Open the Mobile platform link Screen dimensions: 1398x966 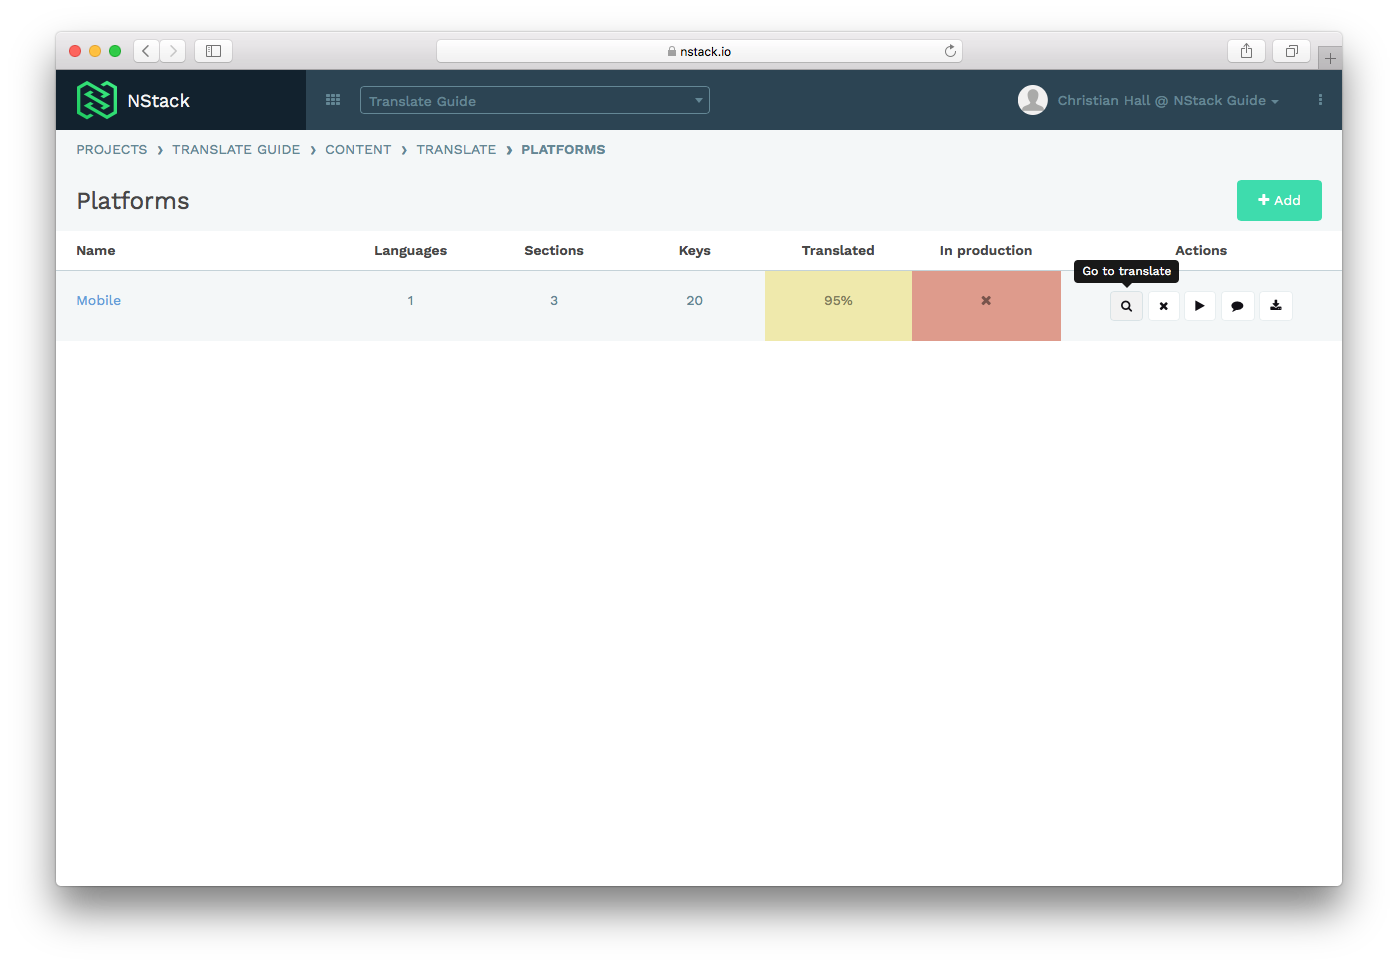[x=99, y=301]
